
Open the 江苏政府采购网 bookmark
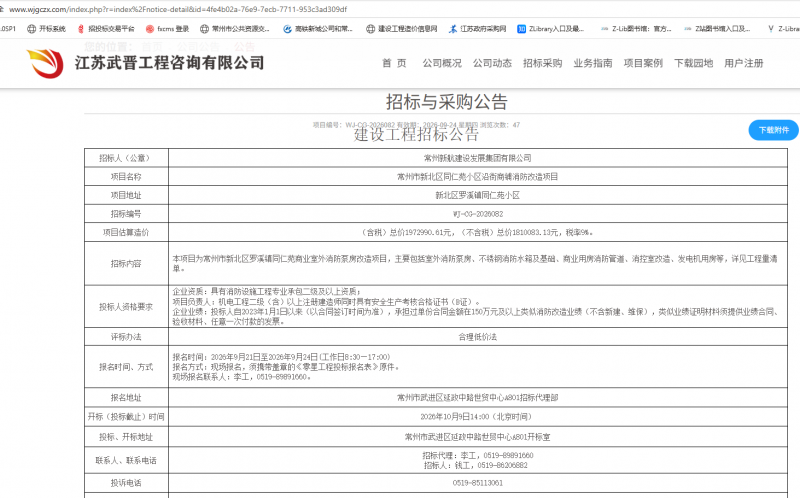477,29
